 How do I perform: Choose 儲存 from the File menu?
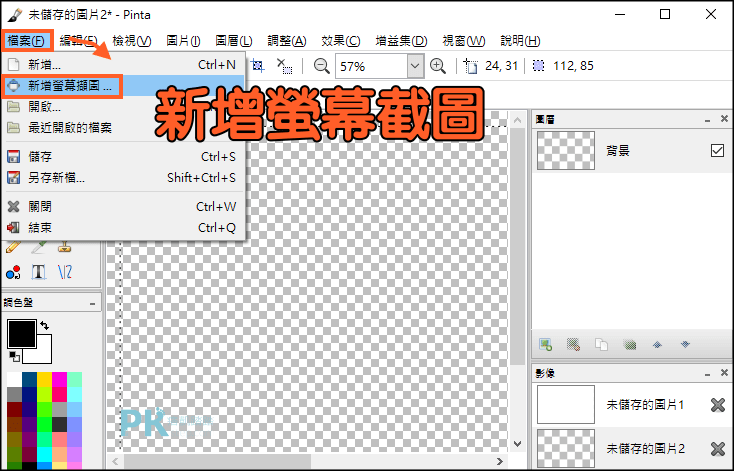pos(124,156)
